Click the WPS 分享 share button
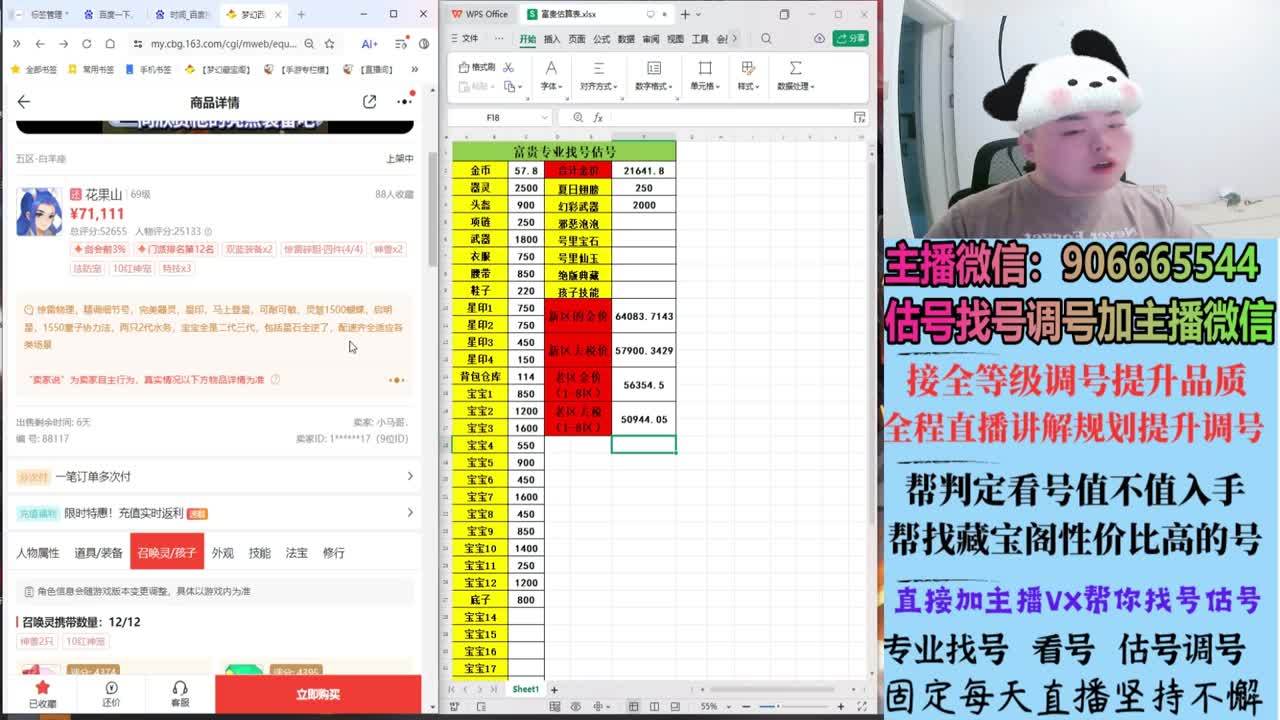Screen dimensions: 1280x720 click(x=851, y=39)
